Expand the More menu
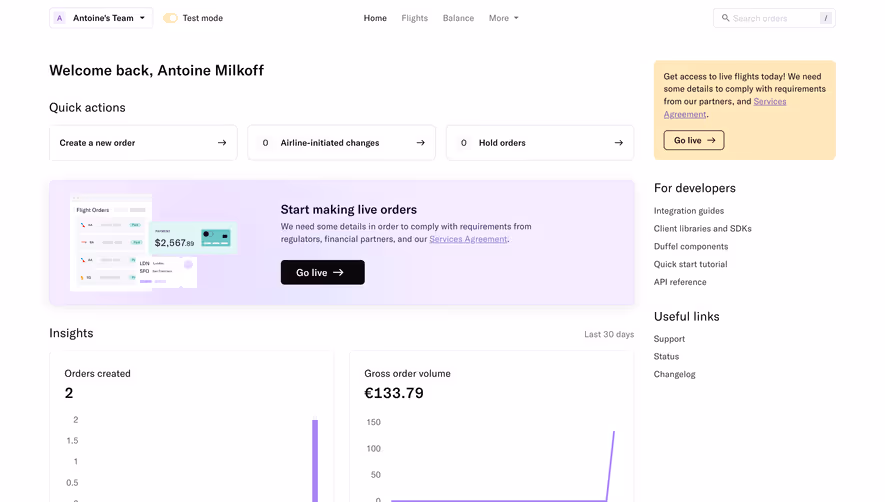The height and width of the screenshot is (502, 885). tap(503, 18)
